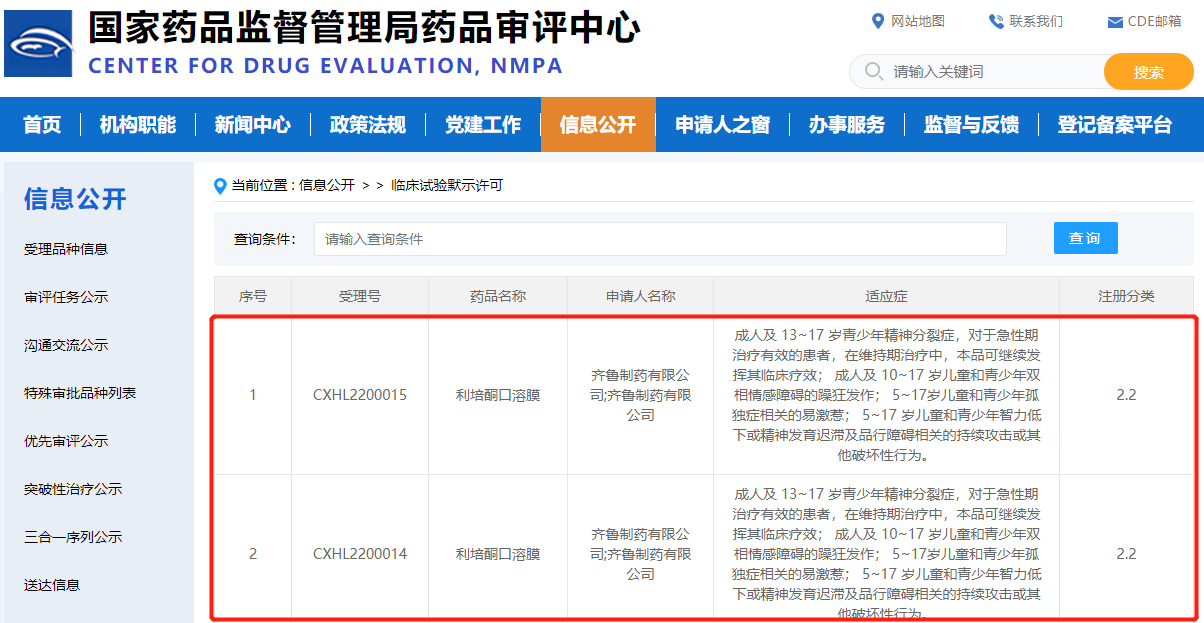Open 监督与反馈 navigation menu

tap(971, 125)
